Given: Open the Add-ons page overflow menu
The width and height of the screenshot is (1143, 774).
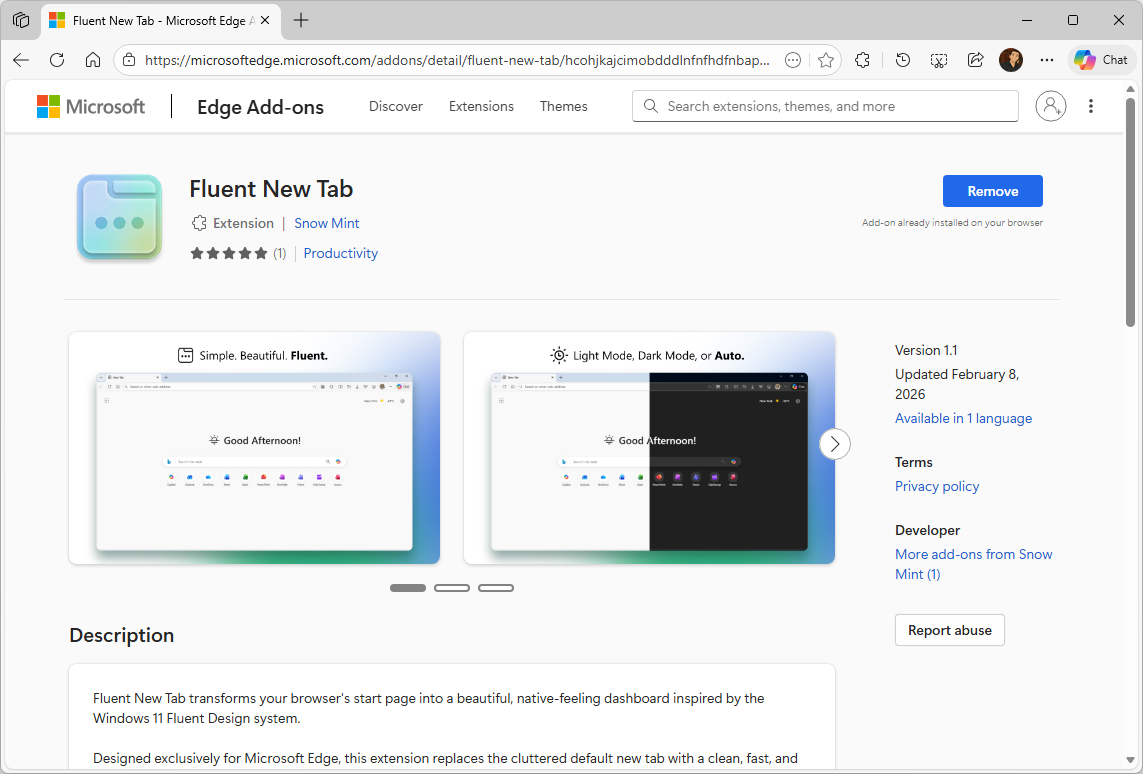Looking at the screenshot, I should [x=1091, y=106].
